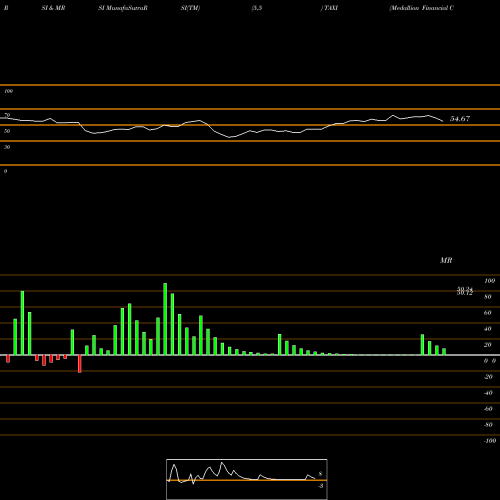
Task: Select the 'SI & MR' header text
Action: [x=53, y=8]
